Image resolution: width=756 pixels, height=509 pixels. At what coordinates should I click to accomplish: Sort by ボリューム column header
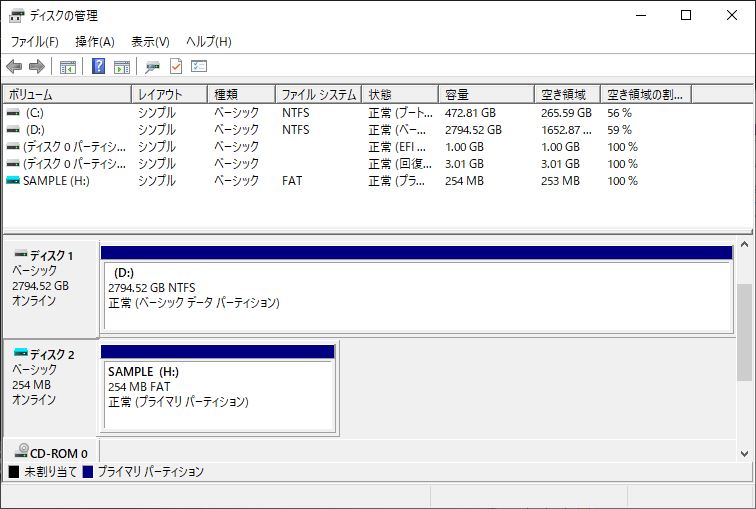click(x=66, y=95)
